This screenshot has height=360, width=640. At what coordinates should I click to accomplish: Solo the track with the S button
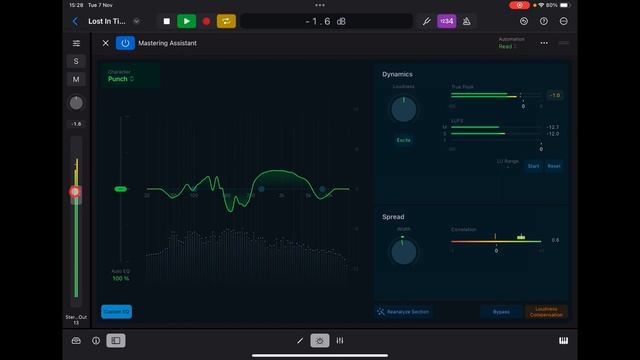point(76,61)
